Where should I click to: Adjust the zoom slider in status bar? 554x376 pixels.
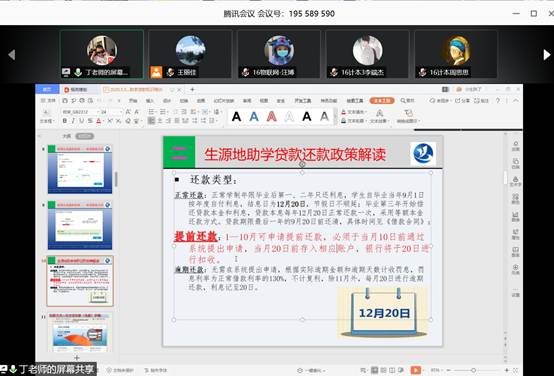(473, 370)
